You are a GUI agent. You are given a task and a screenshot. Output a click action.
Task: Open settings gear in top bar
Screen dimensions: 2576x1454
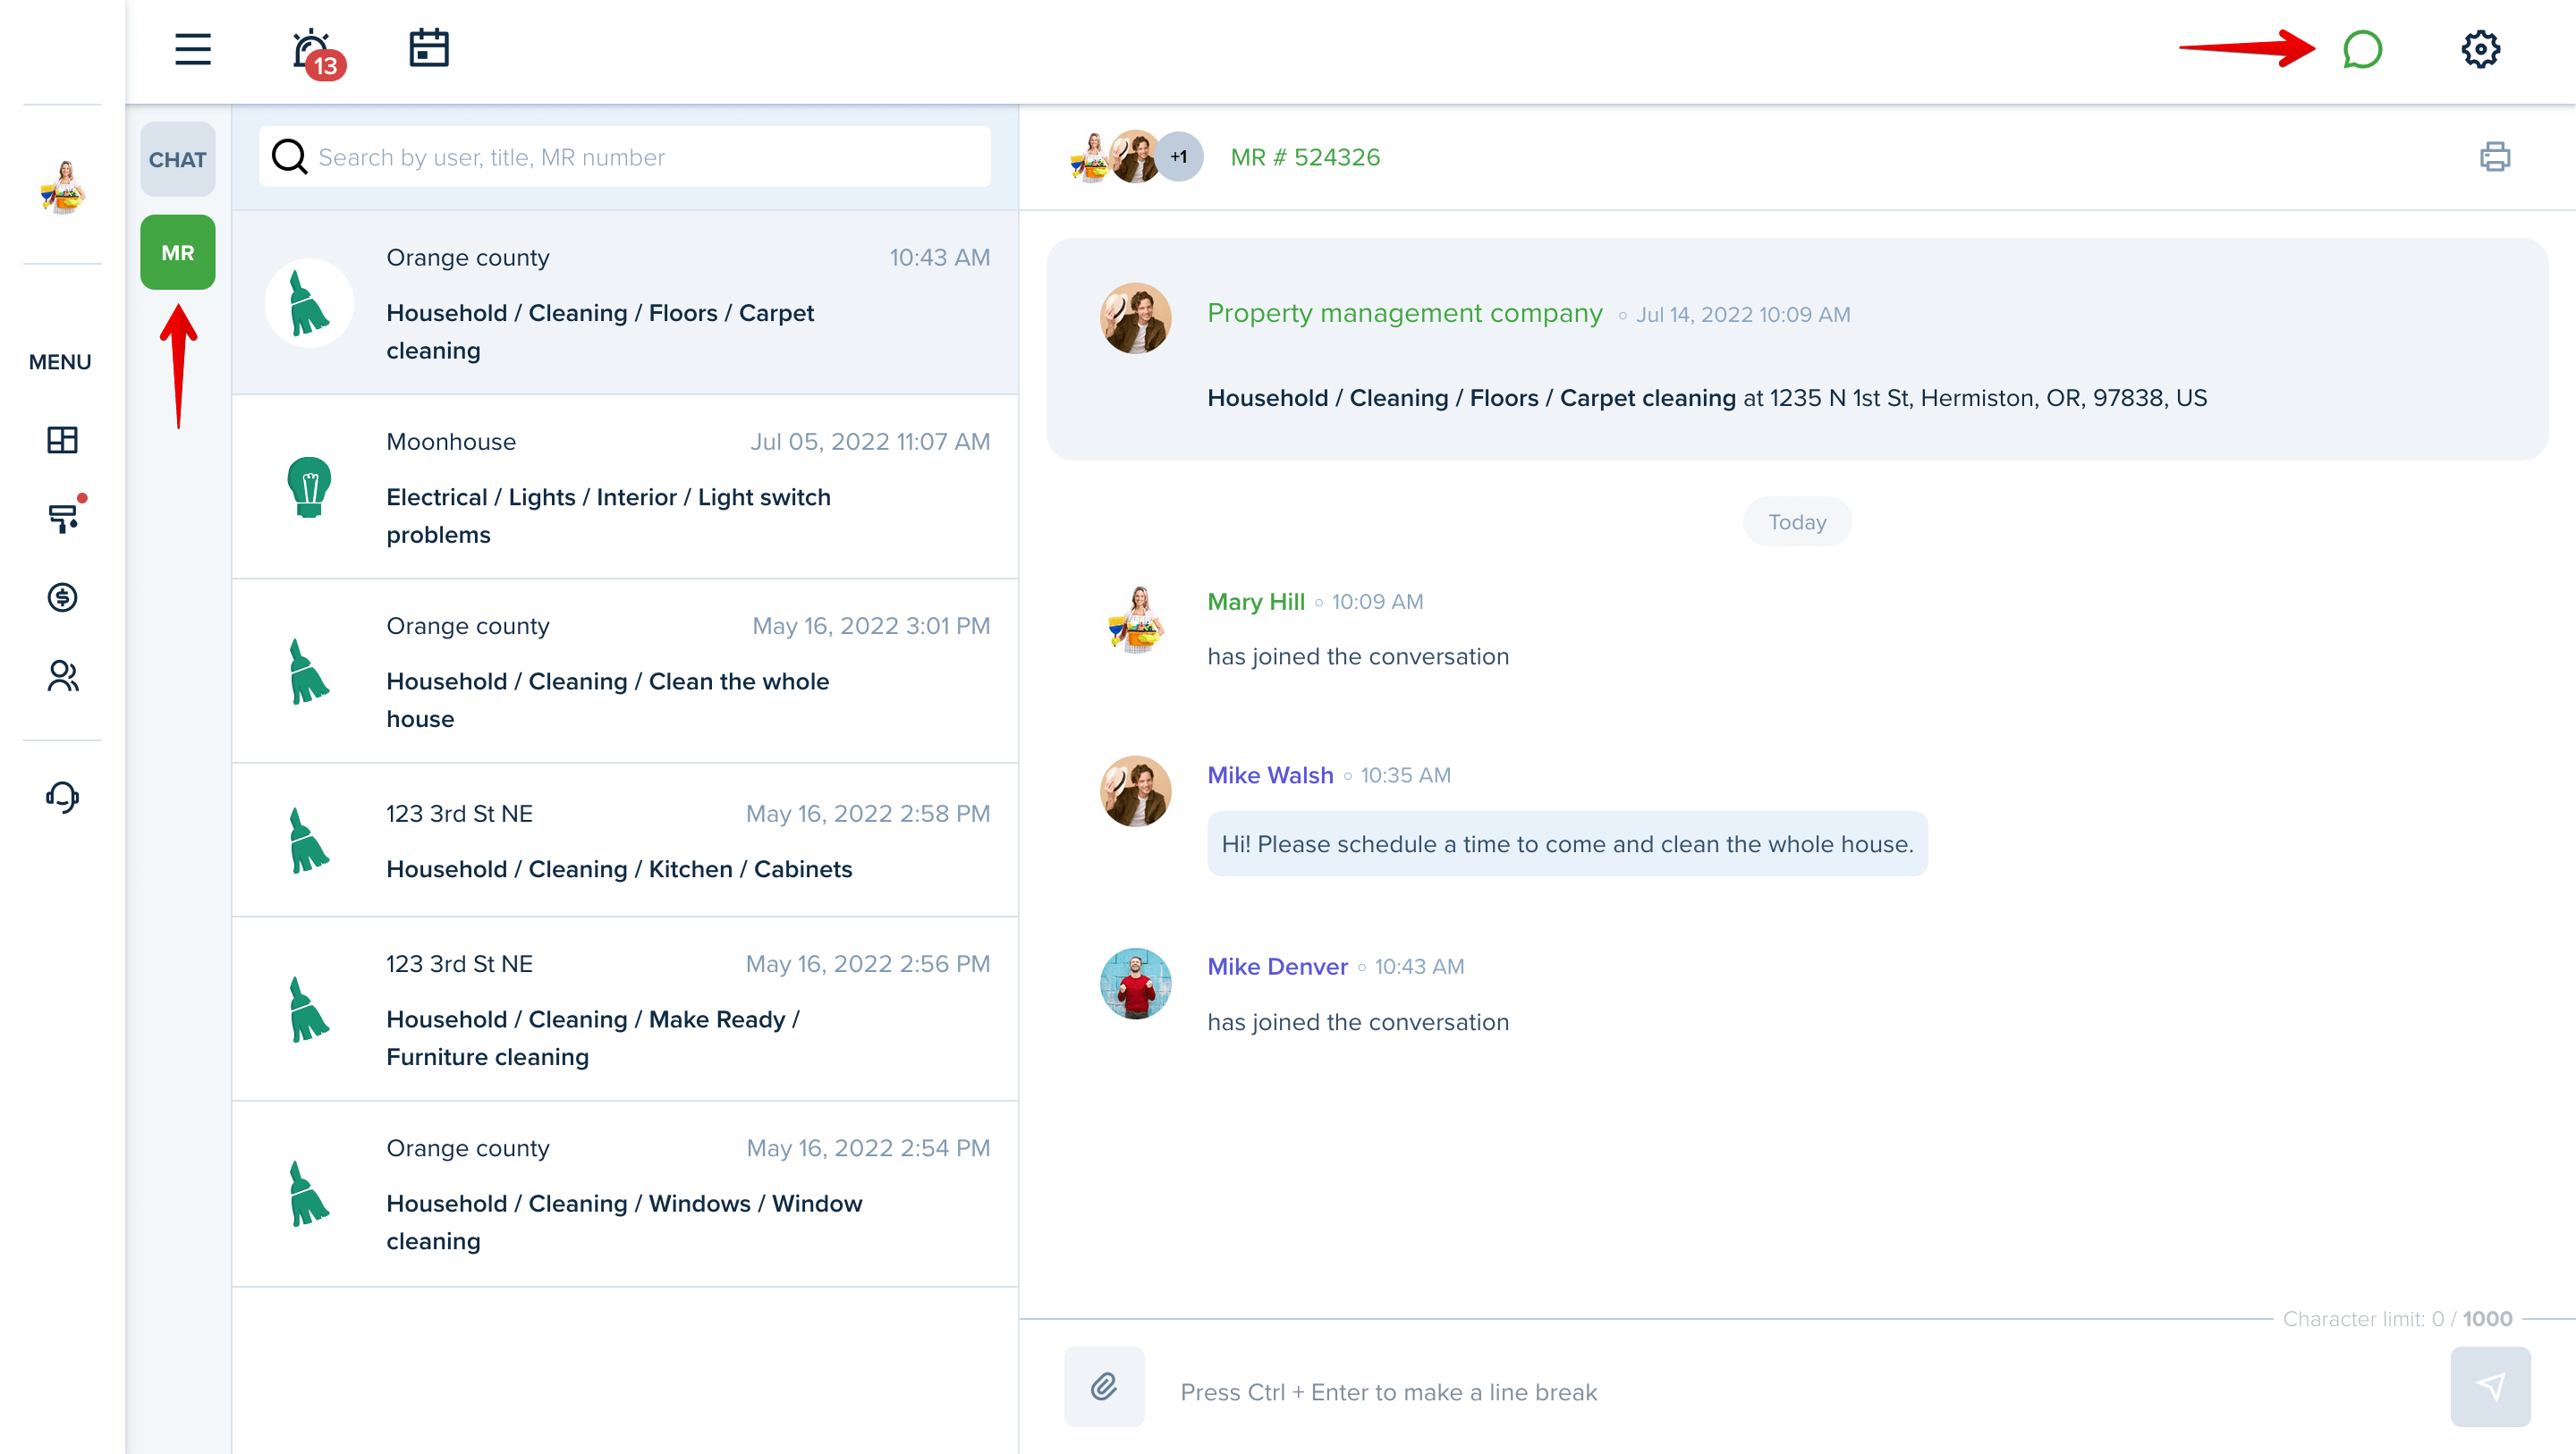coord(2481,49)
